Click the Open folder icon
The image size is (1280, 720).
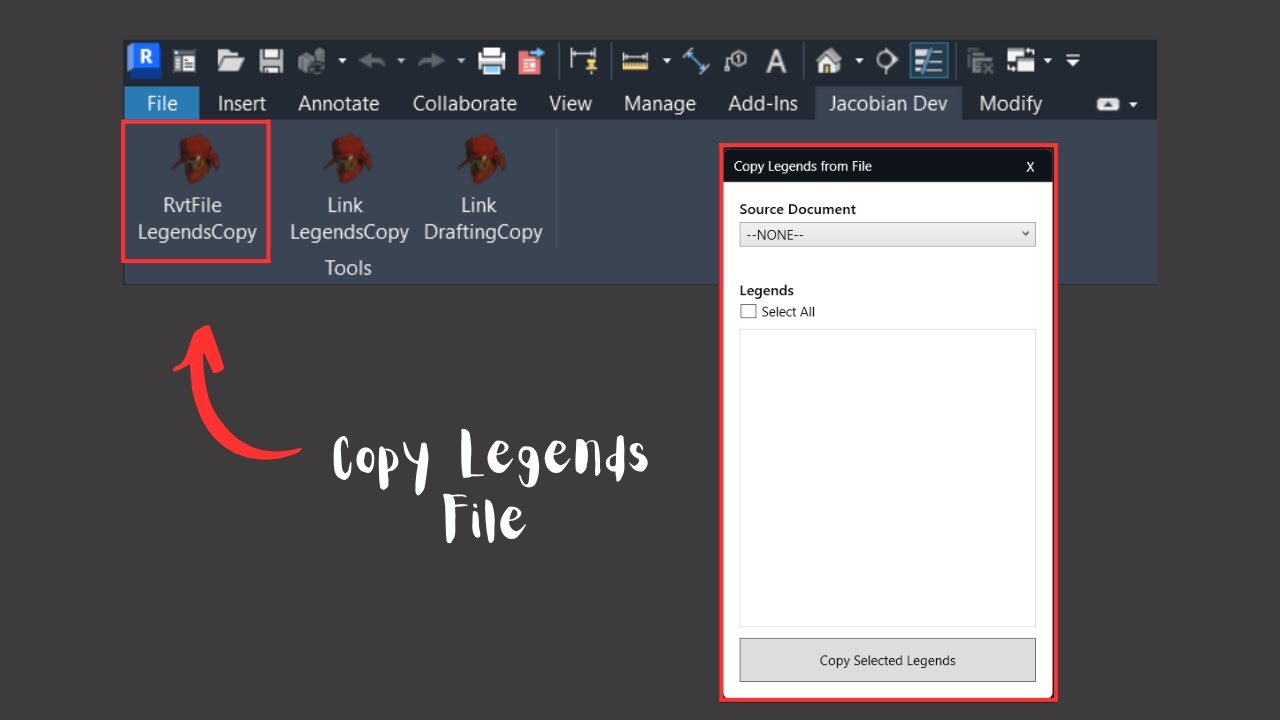[231, 61]
